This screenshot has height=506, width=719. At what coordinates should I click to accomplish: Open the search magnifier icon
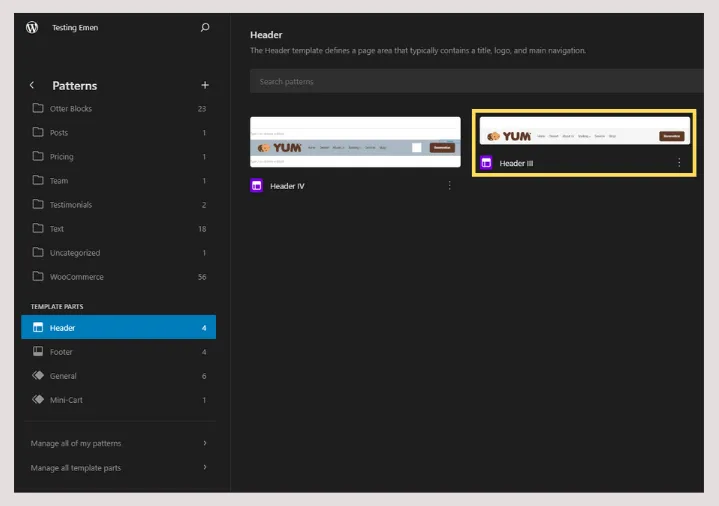(205, 27)
